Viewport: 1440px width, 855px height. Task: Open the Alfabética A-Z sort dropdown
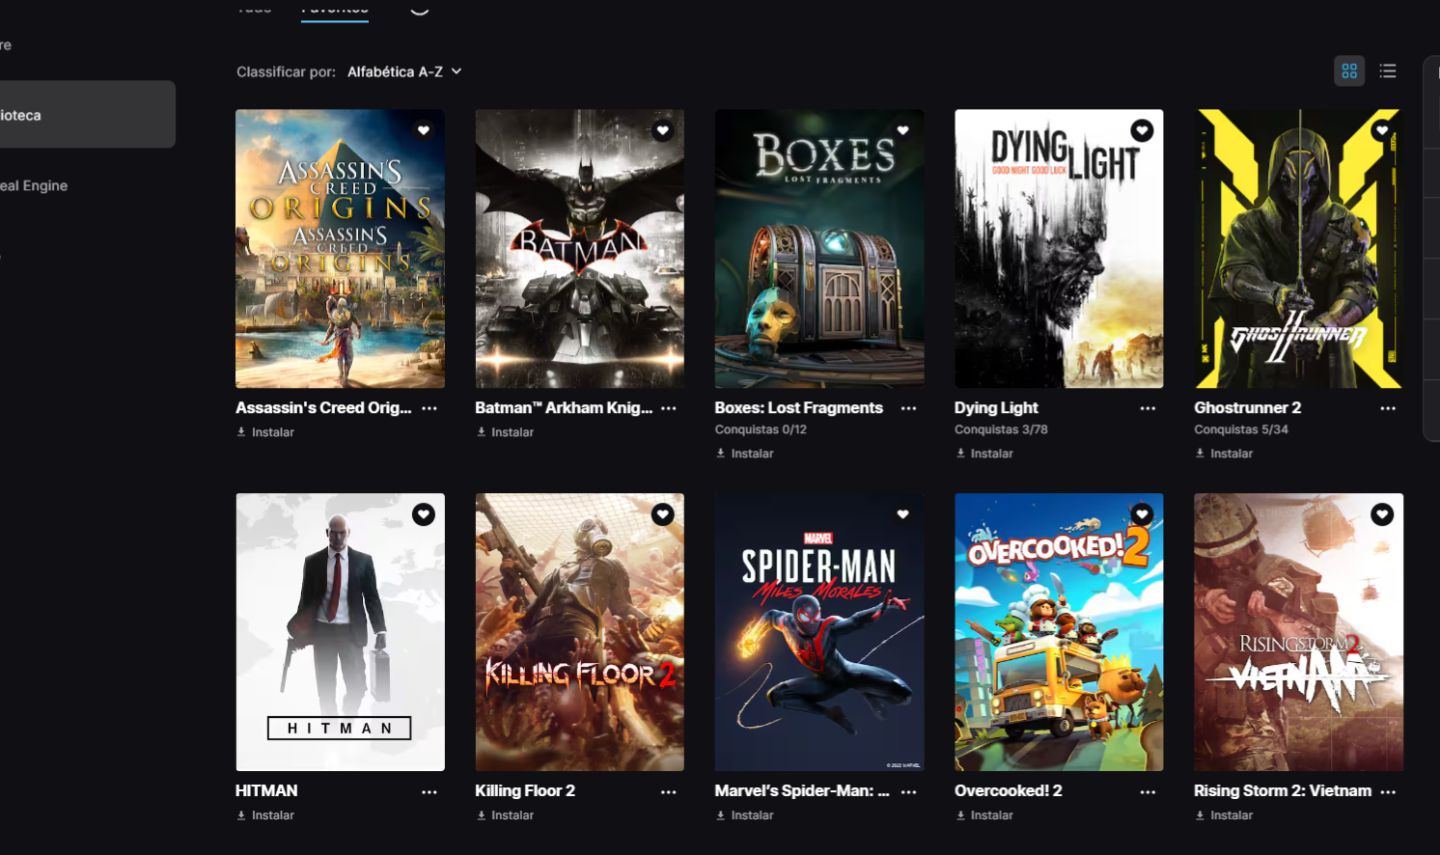coord(404,72)
